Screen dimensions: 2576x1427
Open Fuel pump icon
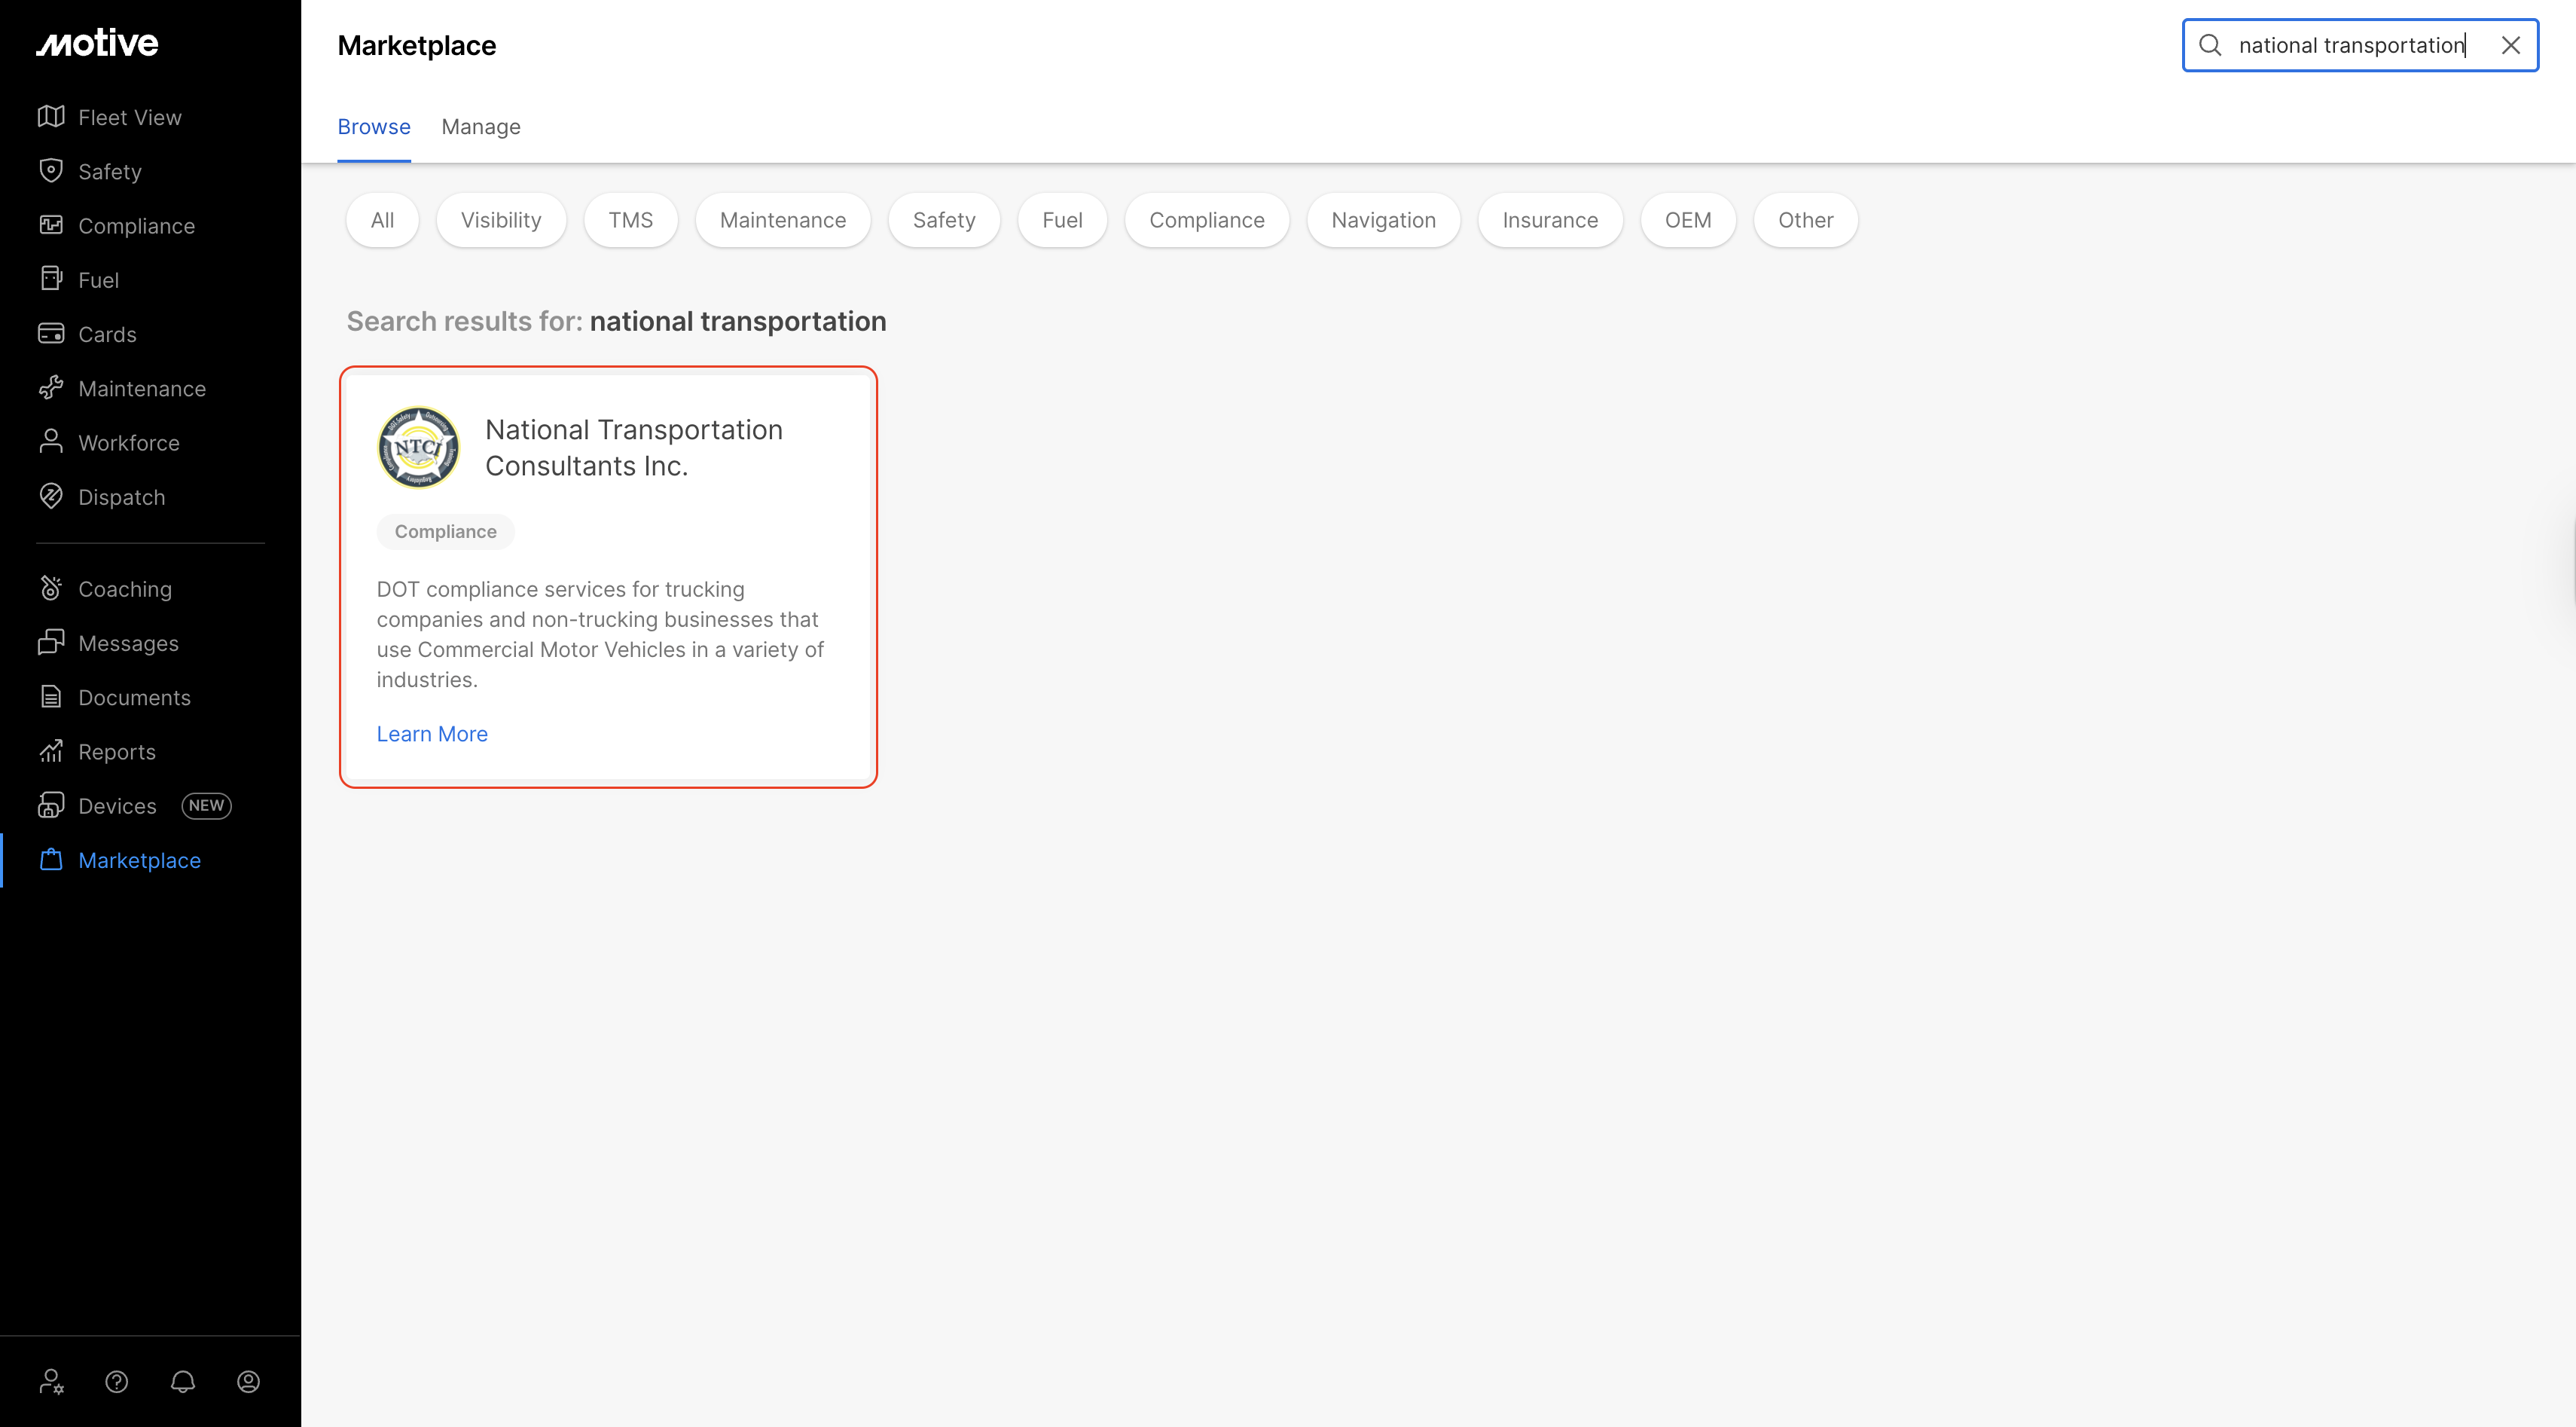click(x=51, y=279)
